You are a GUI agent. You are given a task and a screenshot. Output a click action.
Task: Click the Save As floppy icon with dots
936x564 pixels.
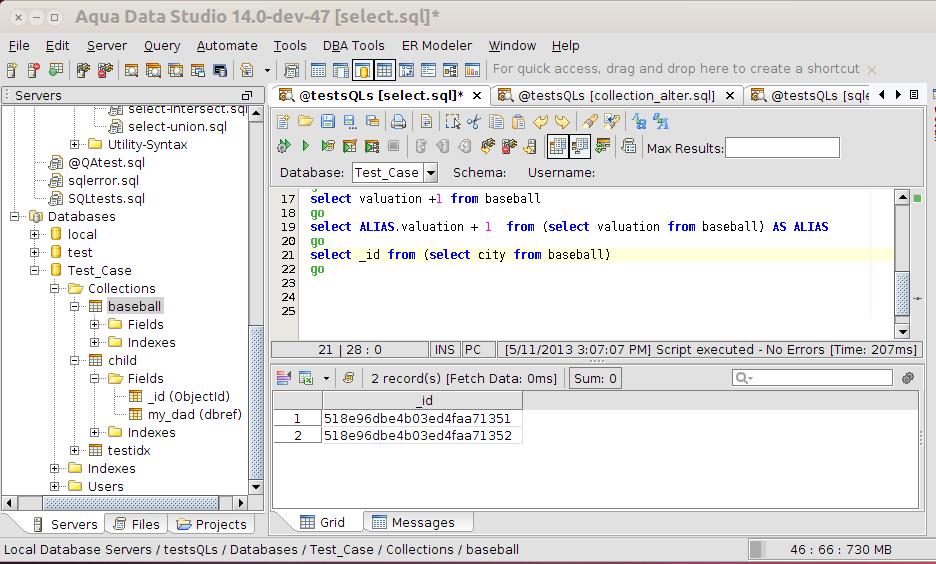tap(350, 122)
